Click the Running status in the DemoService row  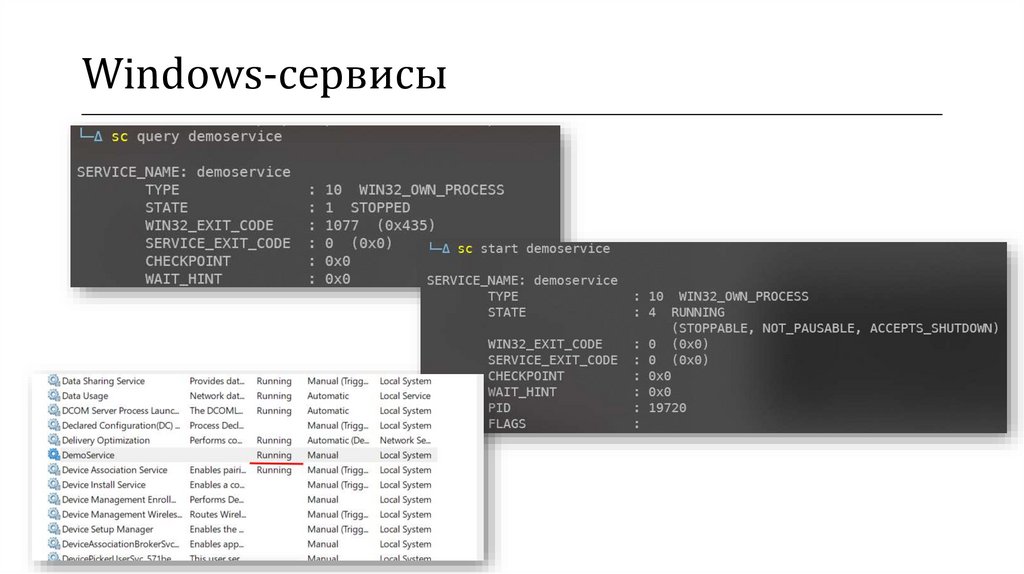pyautogui.click(x=274, y=455)
